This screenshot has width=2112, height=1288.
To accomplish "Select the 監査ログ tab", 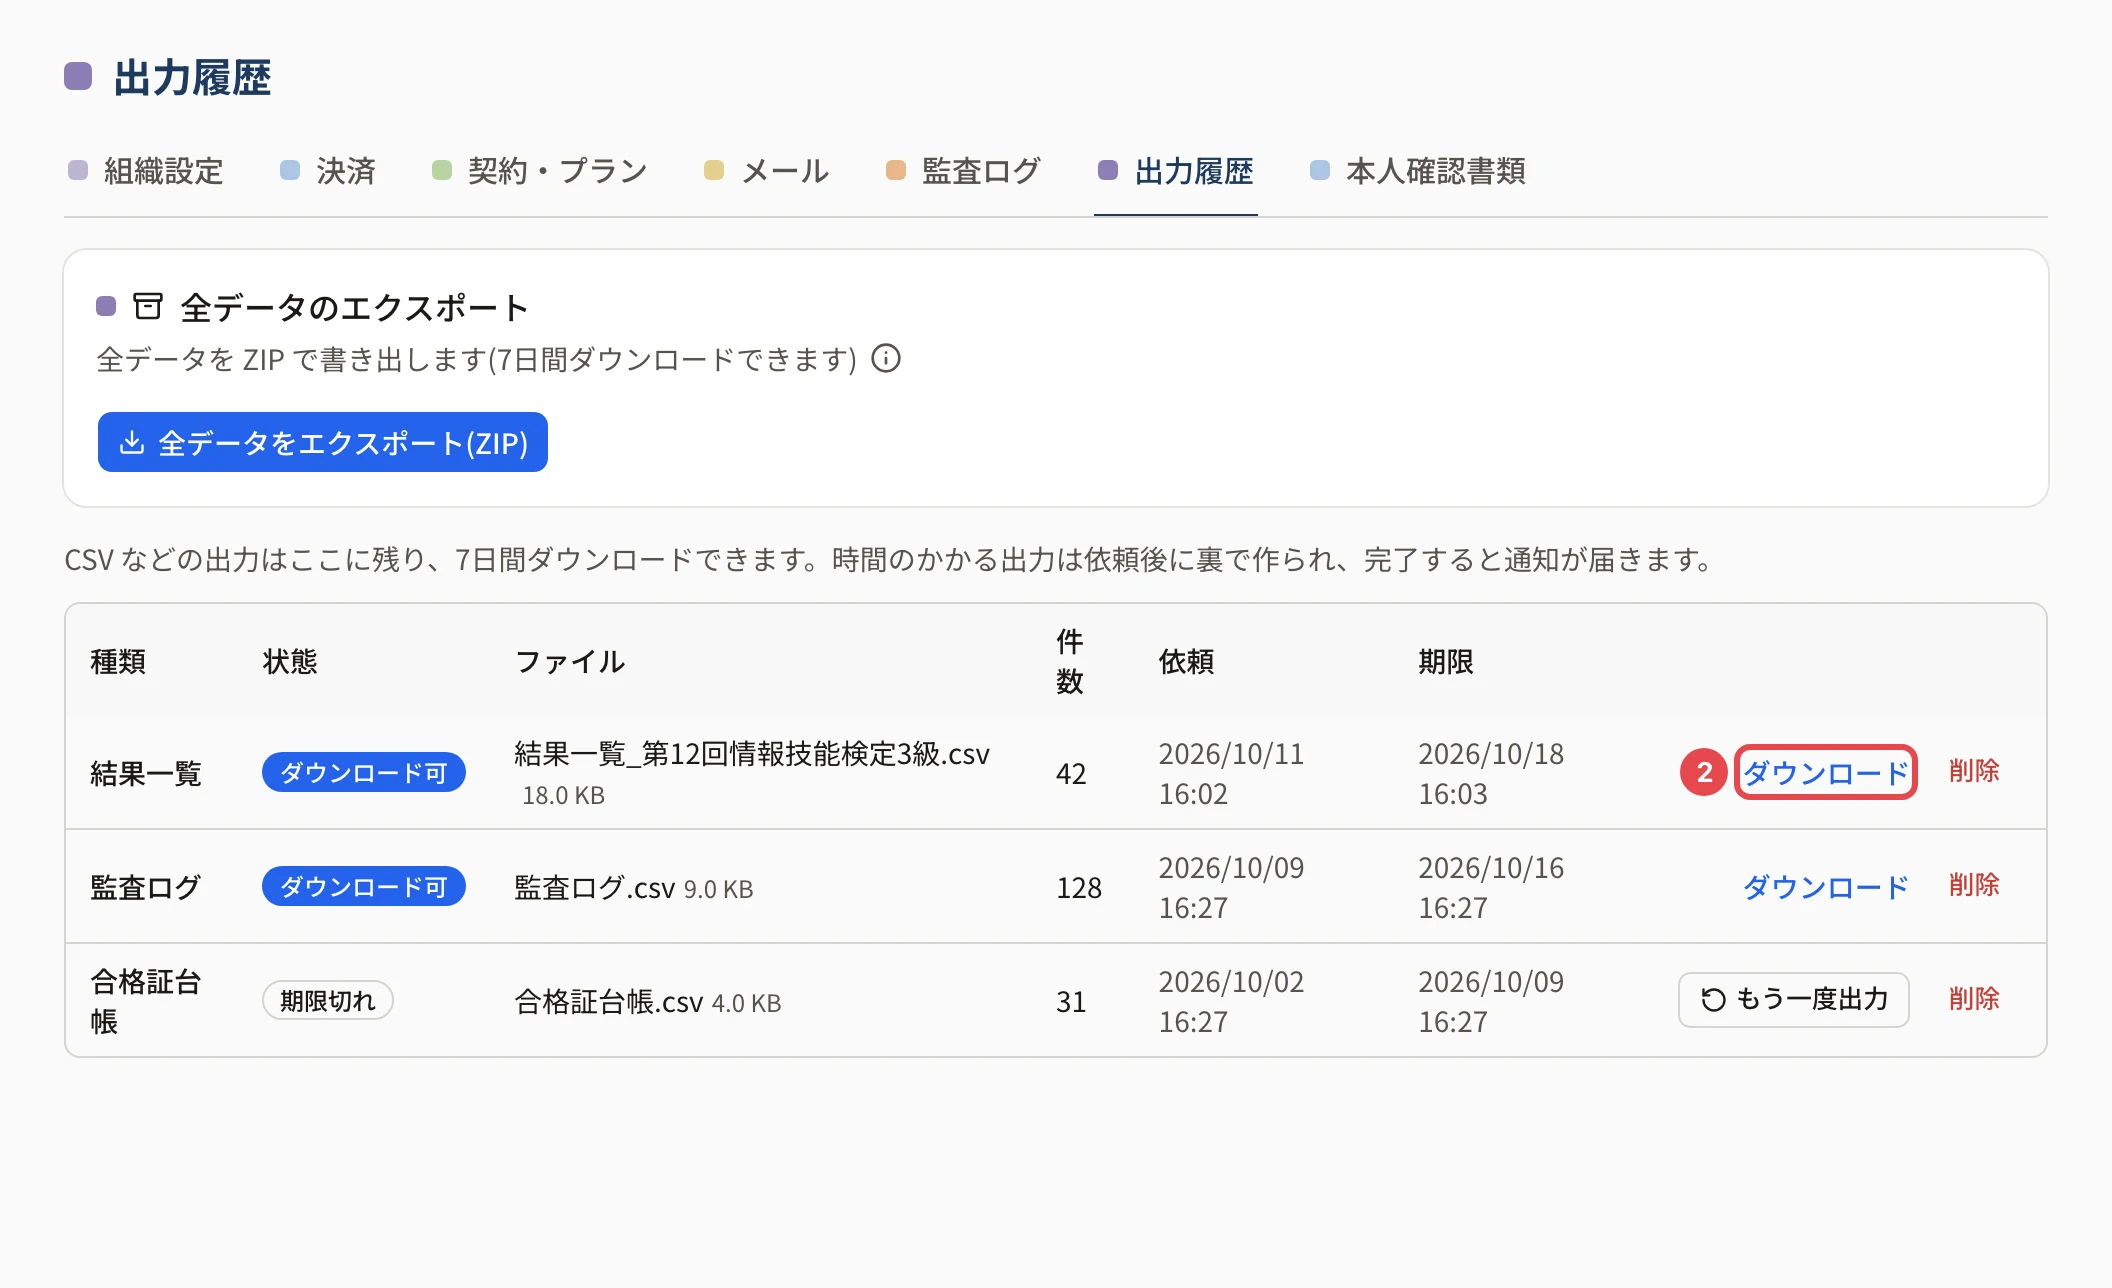I will [x=964, y=171].
